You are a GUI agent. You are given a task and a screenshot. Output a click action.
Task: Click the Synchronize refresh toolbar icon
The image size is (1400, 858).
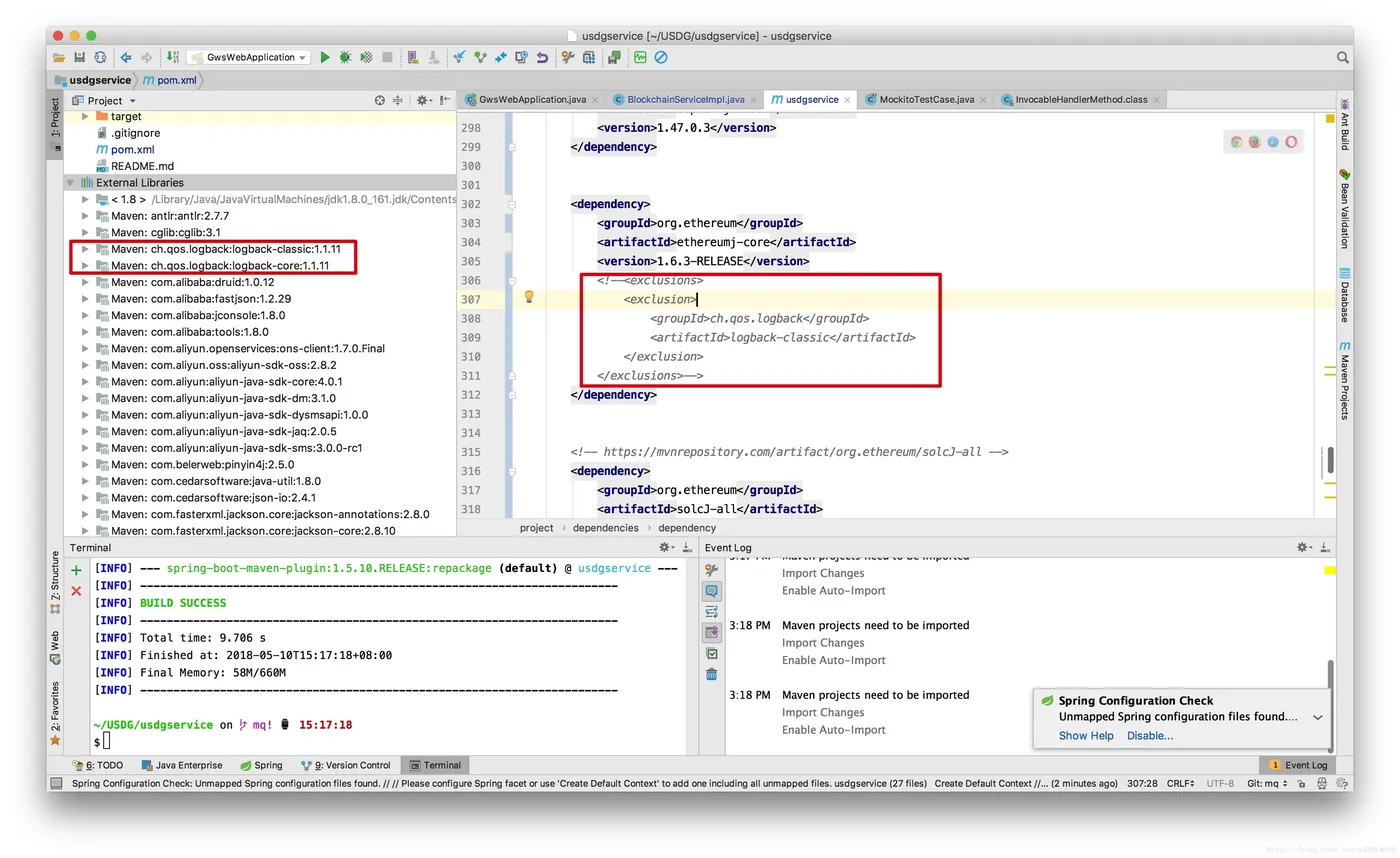(x=100, y=57)
